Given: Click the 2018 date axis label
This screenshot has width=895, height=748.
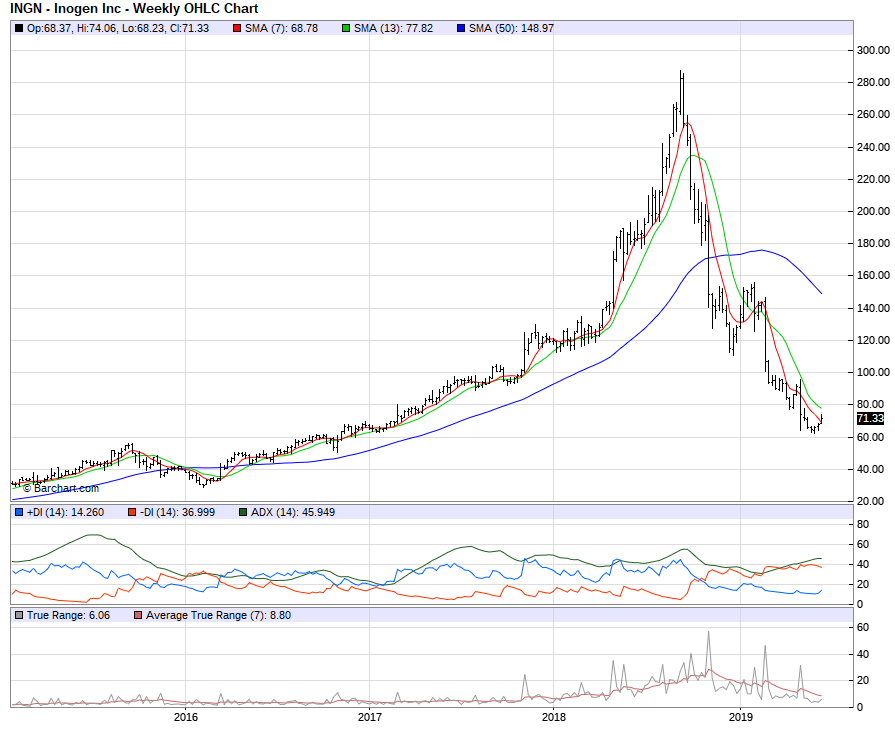Looking at the screenshot, I should pos(554,717).
